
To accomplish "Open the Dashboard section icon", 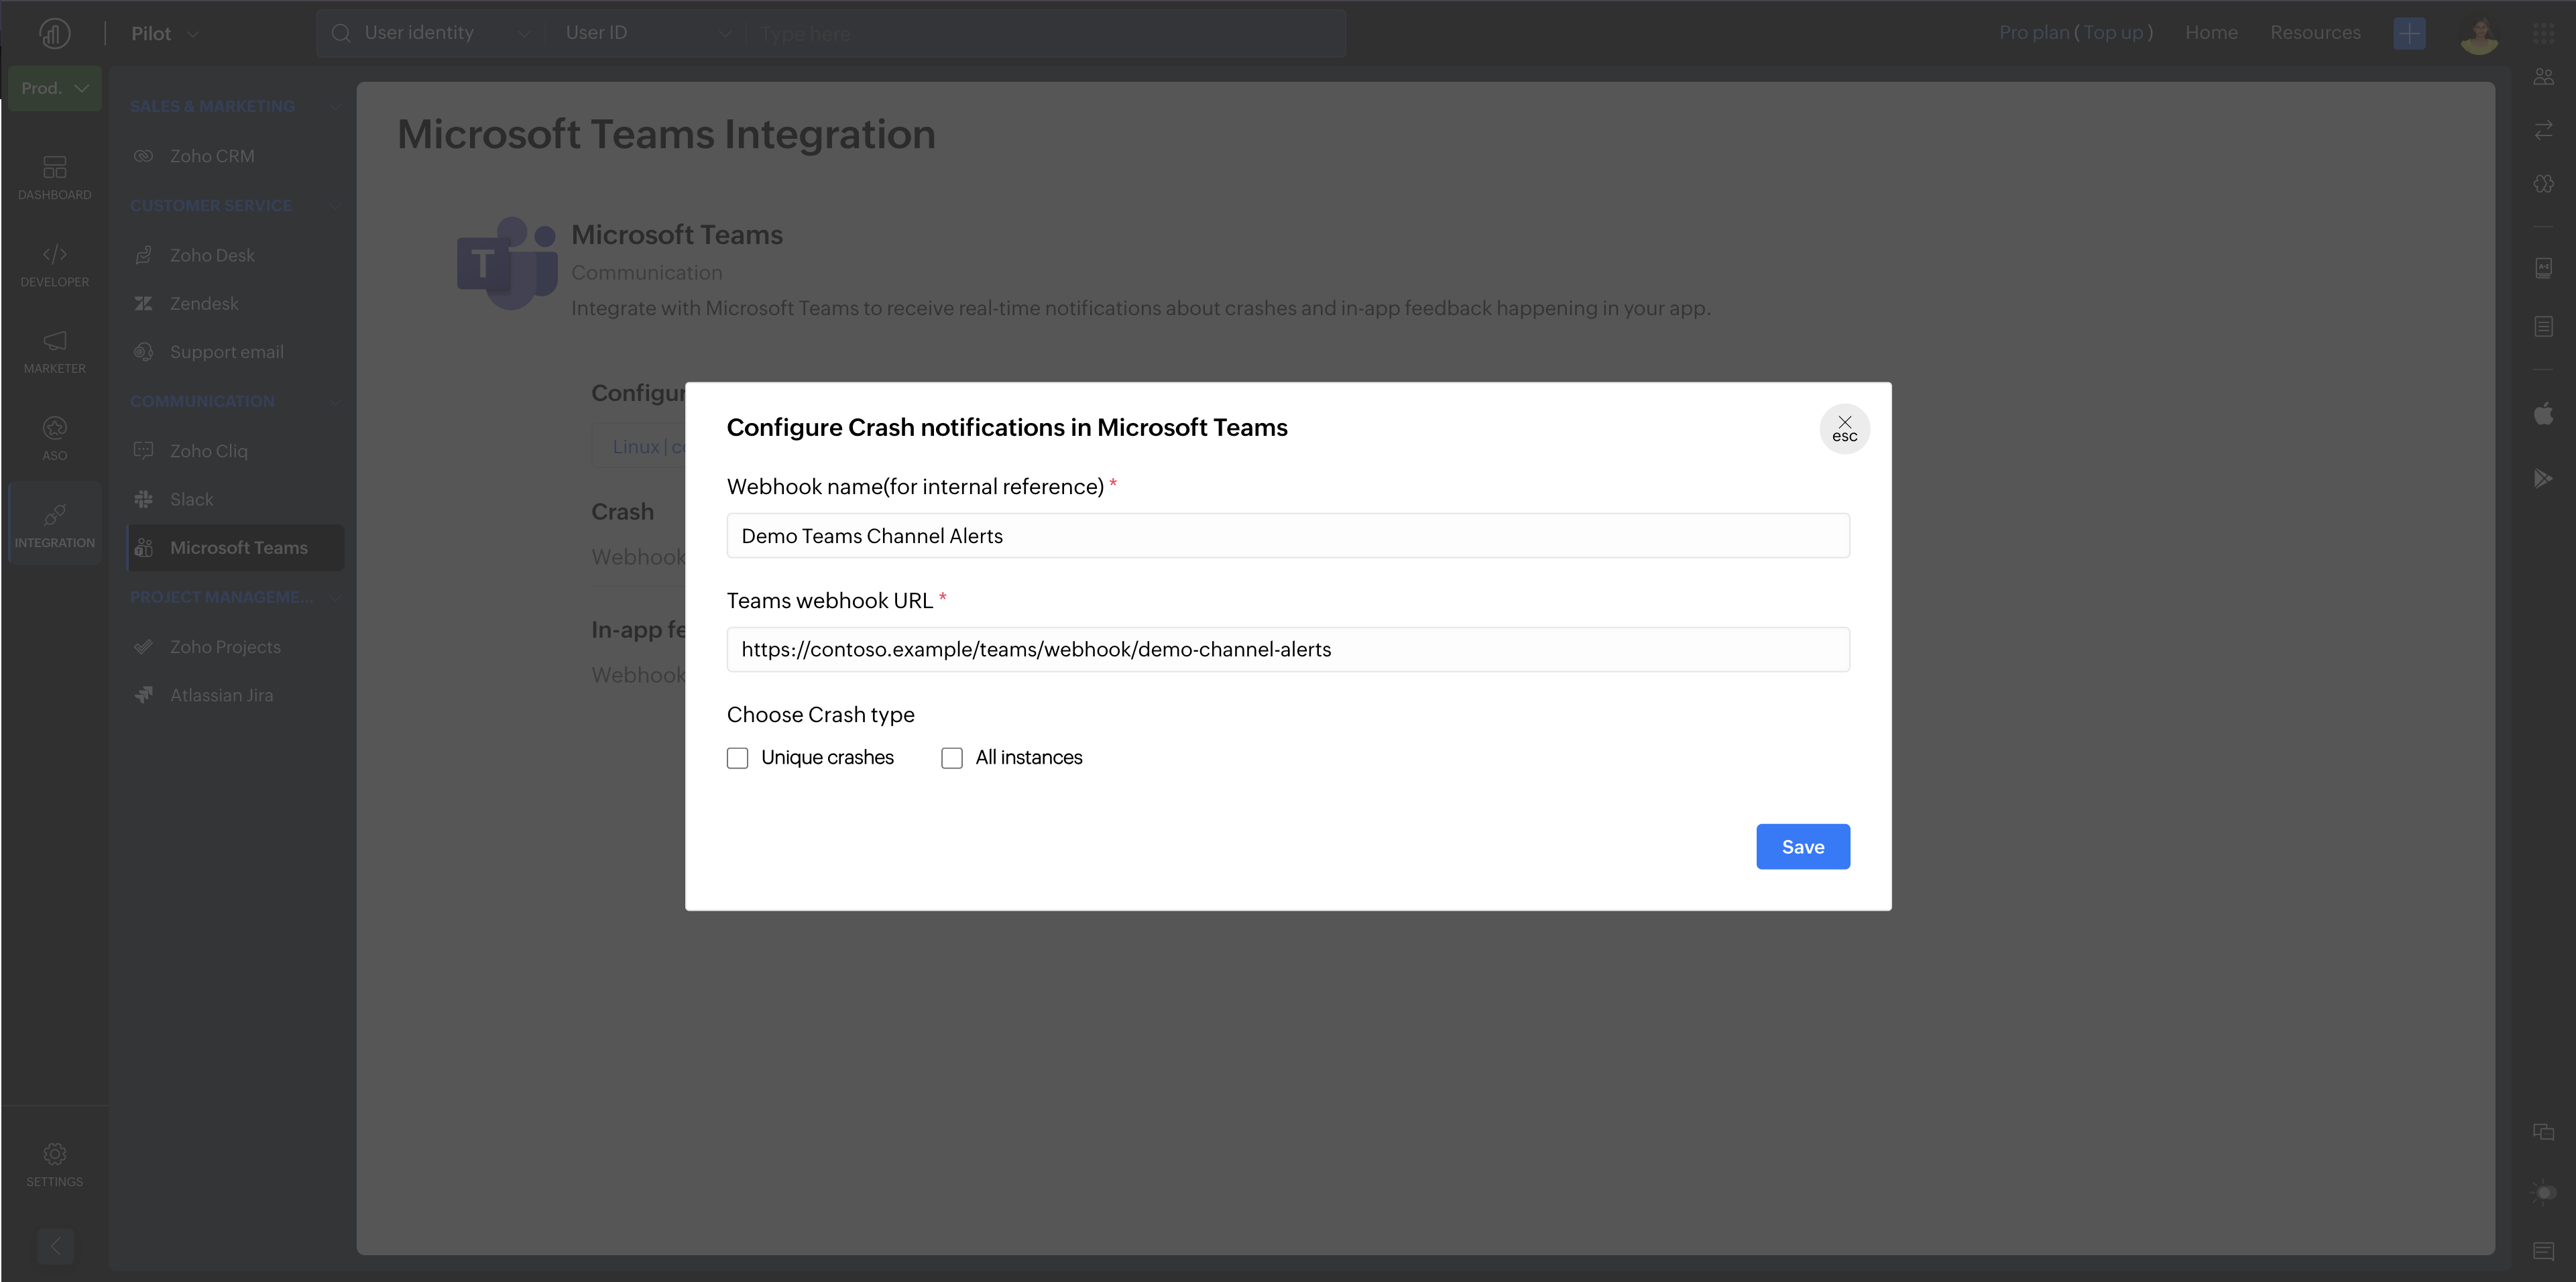I will [x=54, y=167].
